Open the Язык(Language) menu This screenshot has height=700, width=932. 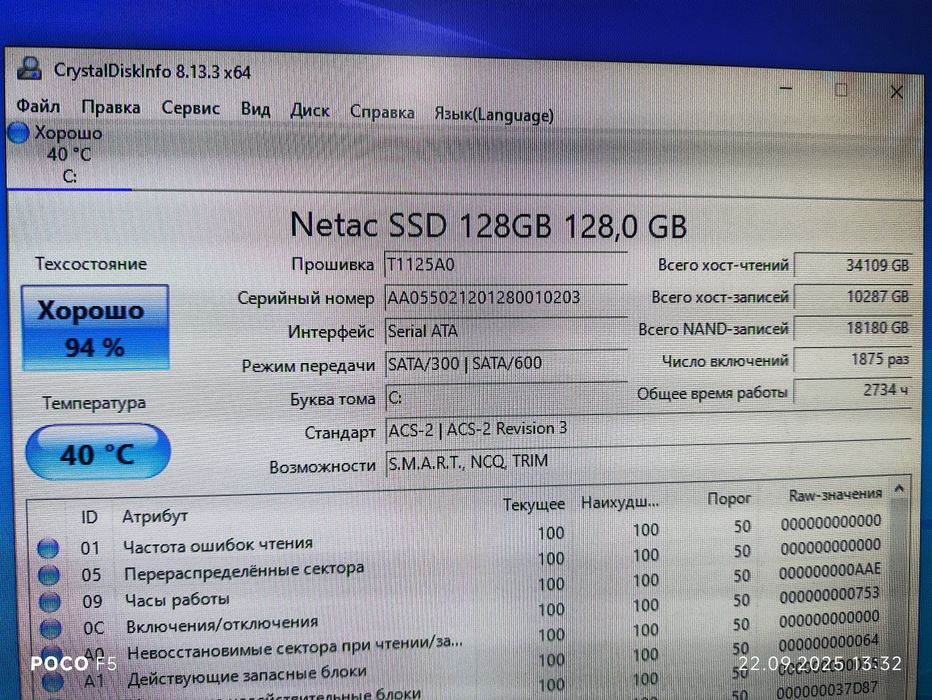click(x=493, y=114)
